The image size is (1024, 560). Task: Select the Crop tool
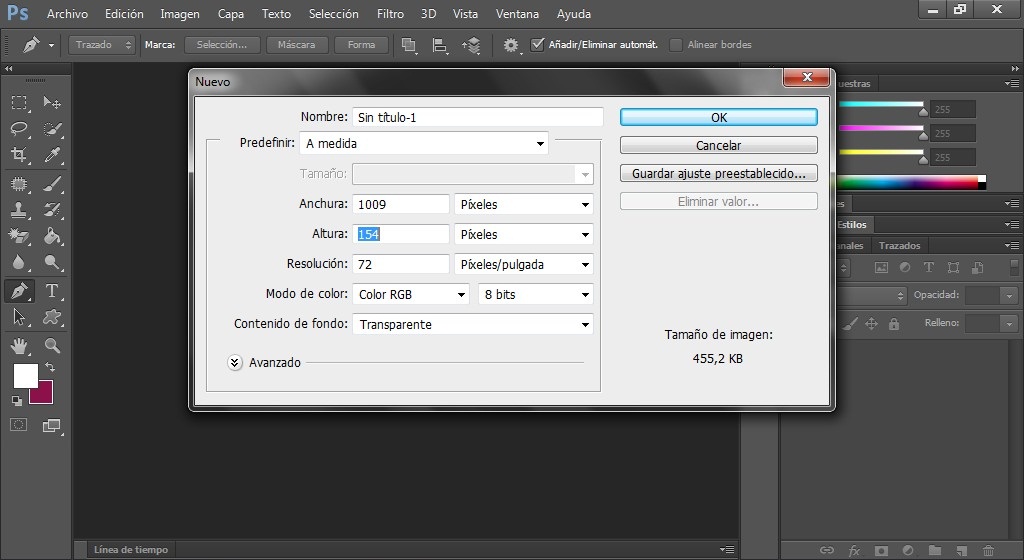(x=19, y=155)
